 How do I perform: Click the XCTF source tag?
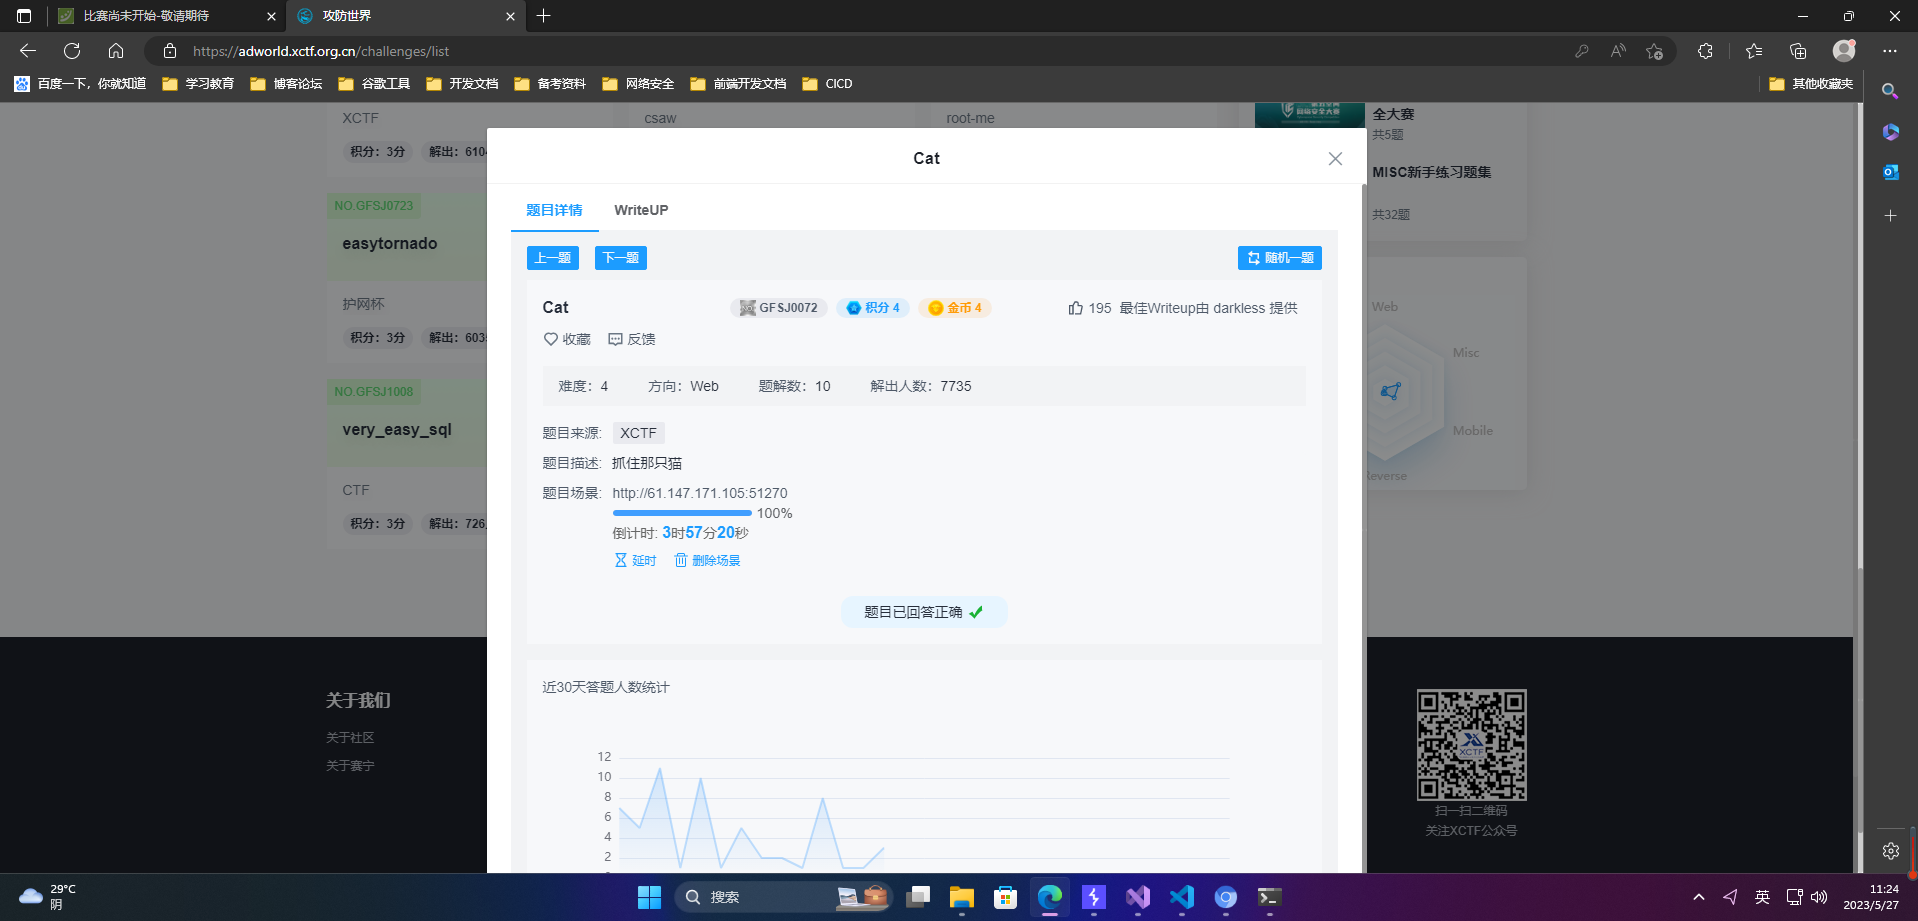638,433
